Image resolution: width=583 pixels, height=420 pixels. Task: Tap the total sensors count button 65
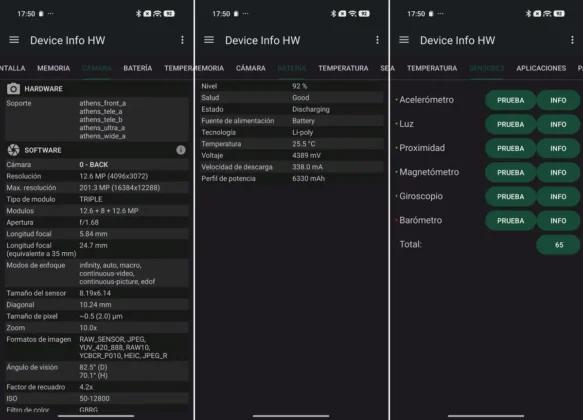point(558,245)
